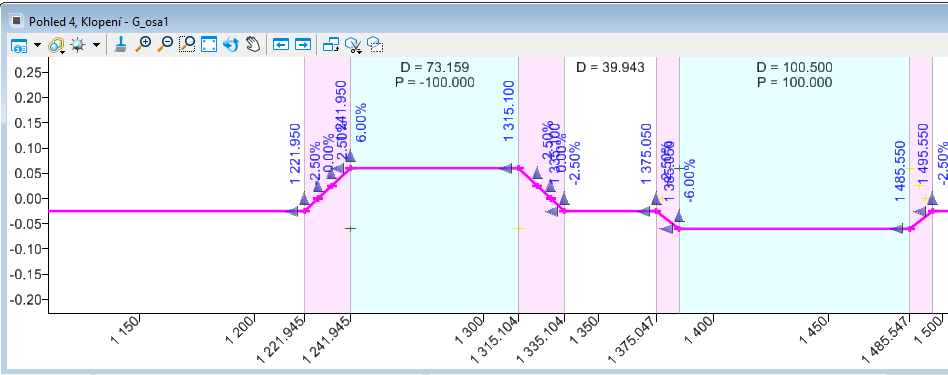Viewport: 948px width, 375px height.
Task: Click the Copy View icon
Action: coord(331,45)
